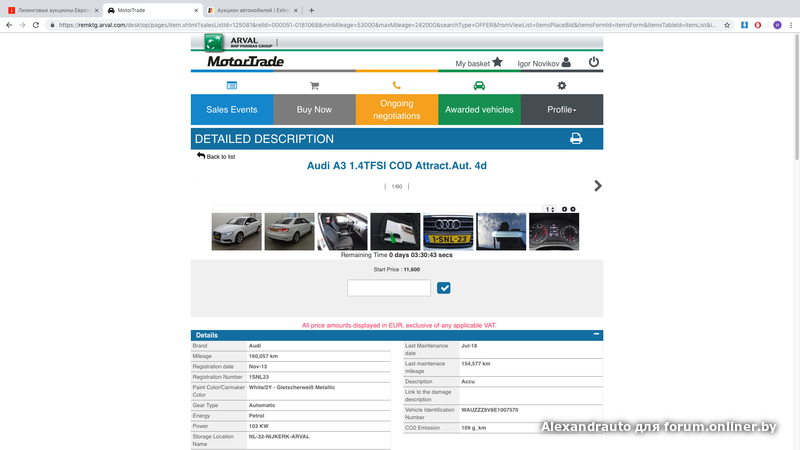The image size is (800, 450).
Task: Click the Back to list arrow icon
Action: coord(201,156)
